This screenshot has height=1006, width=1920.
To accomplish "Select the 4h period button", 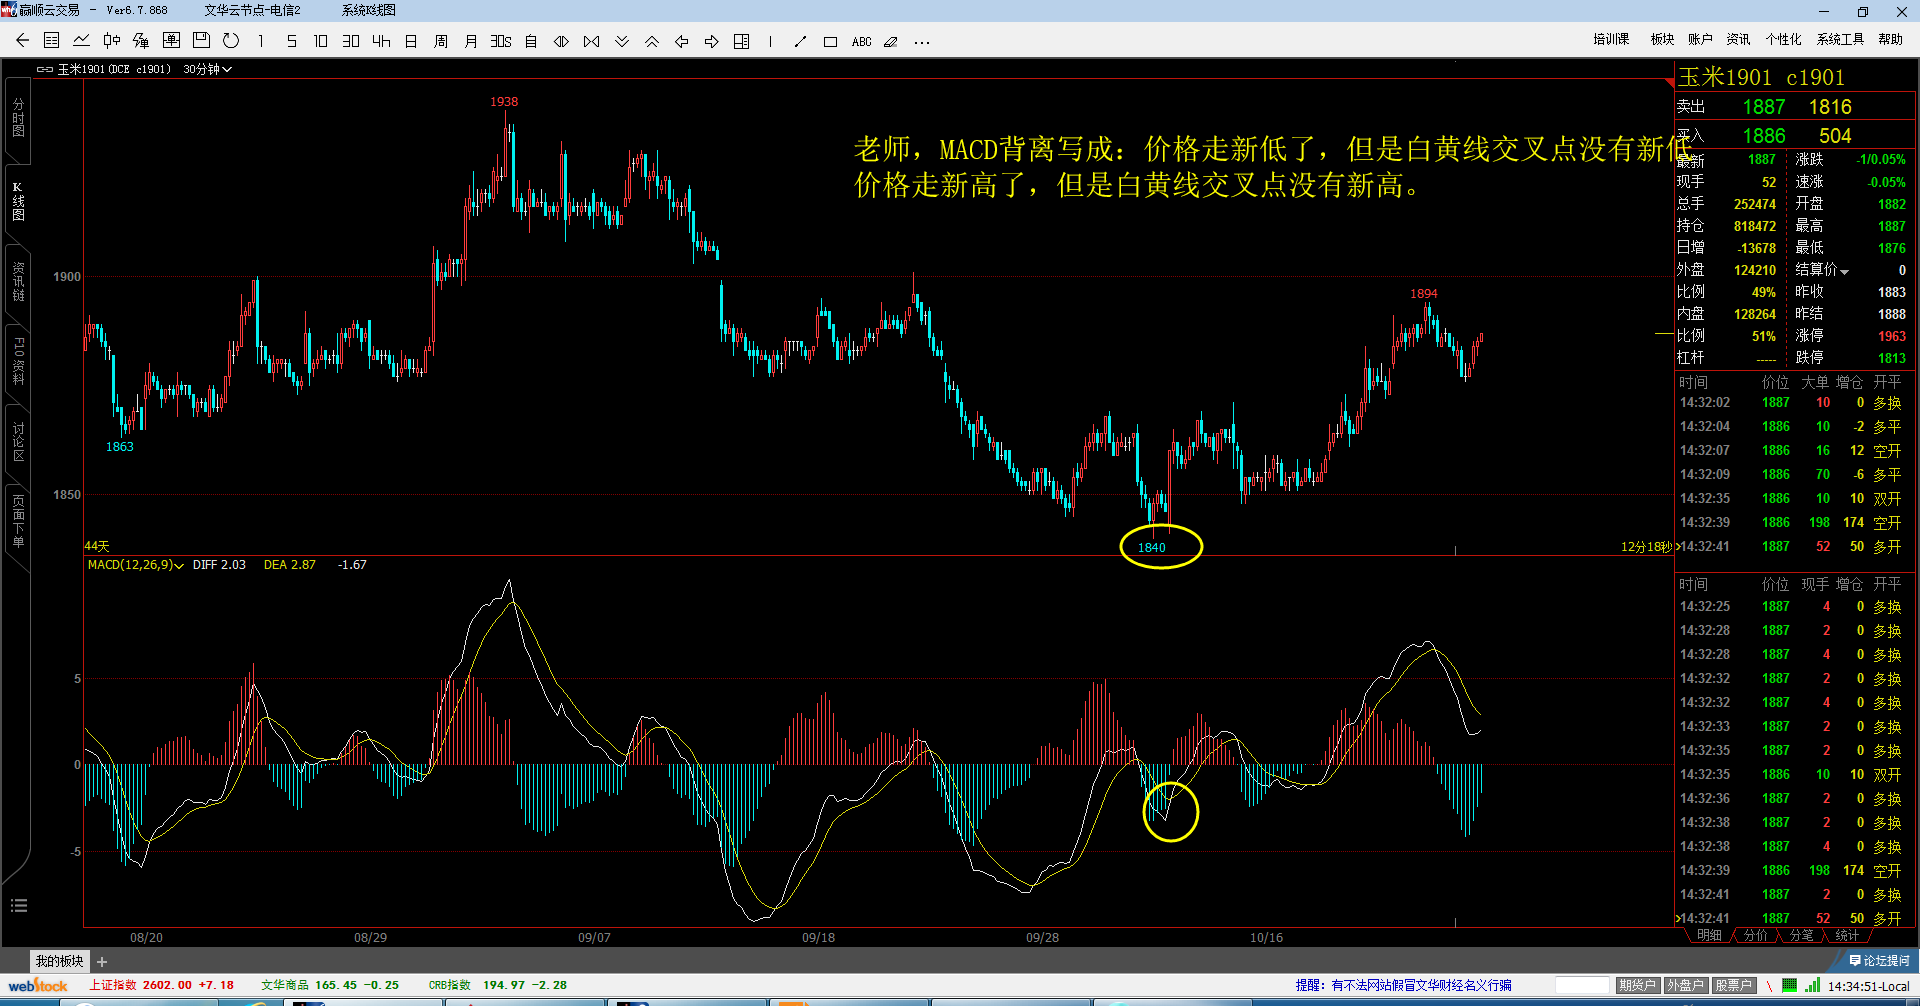I will 381,41.
